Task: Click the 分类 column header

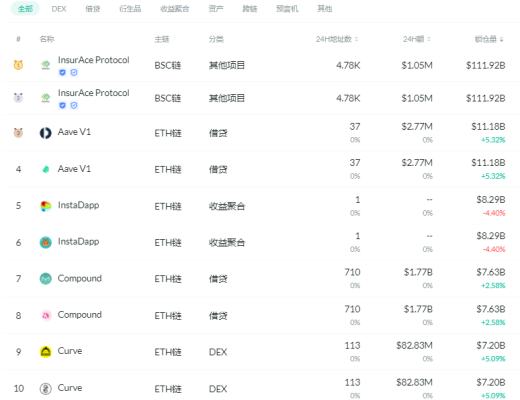Action: [216, 39]
